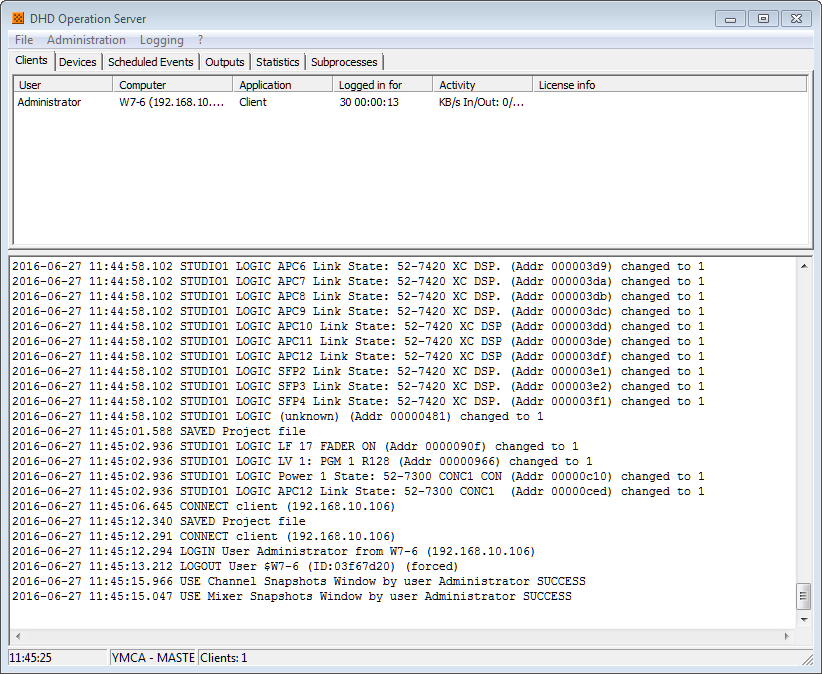Click the APC11 Link State log line
The width and height of the screenshot is (822, 674).
358,341
